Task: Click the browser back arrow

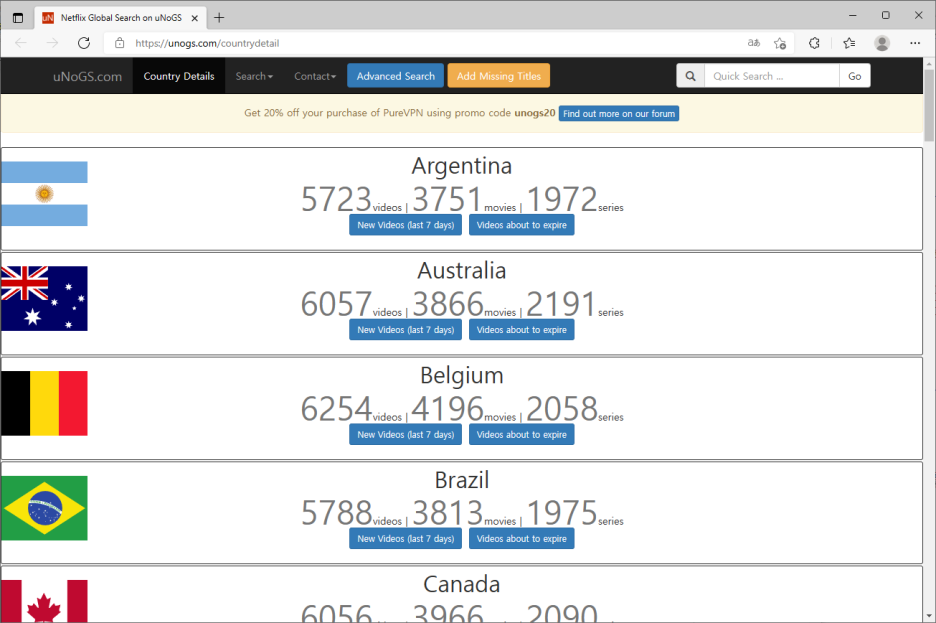Action: click(x=21, y=43)
